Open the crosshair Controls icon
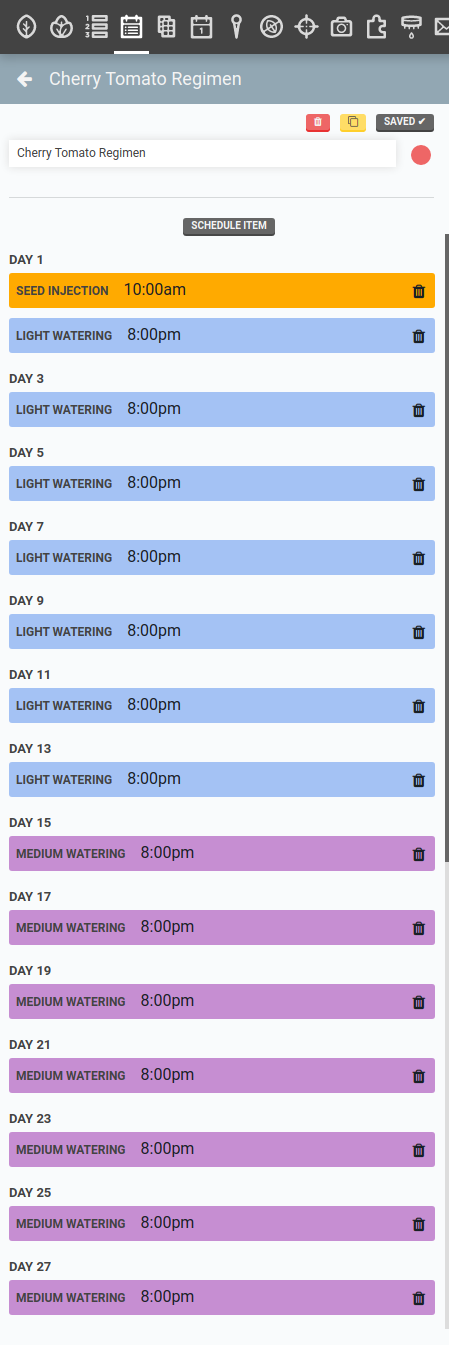The width and height of the screenshot is (449, 1345). [x=306, y=27]
